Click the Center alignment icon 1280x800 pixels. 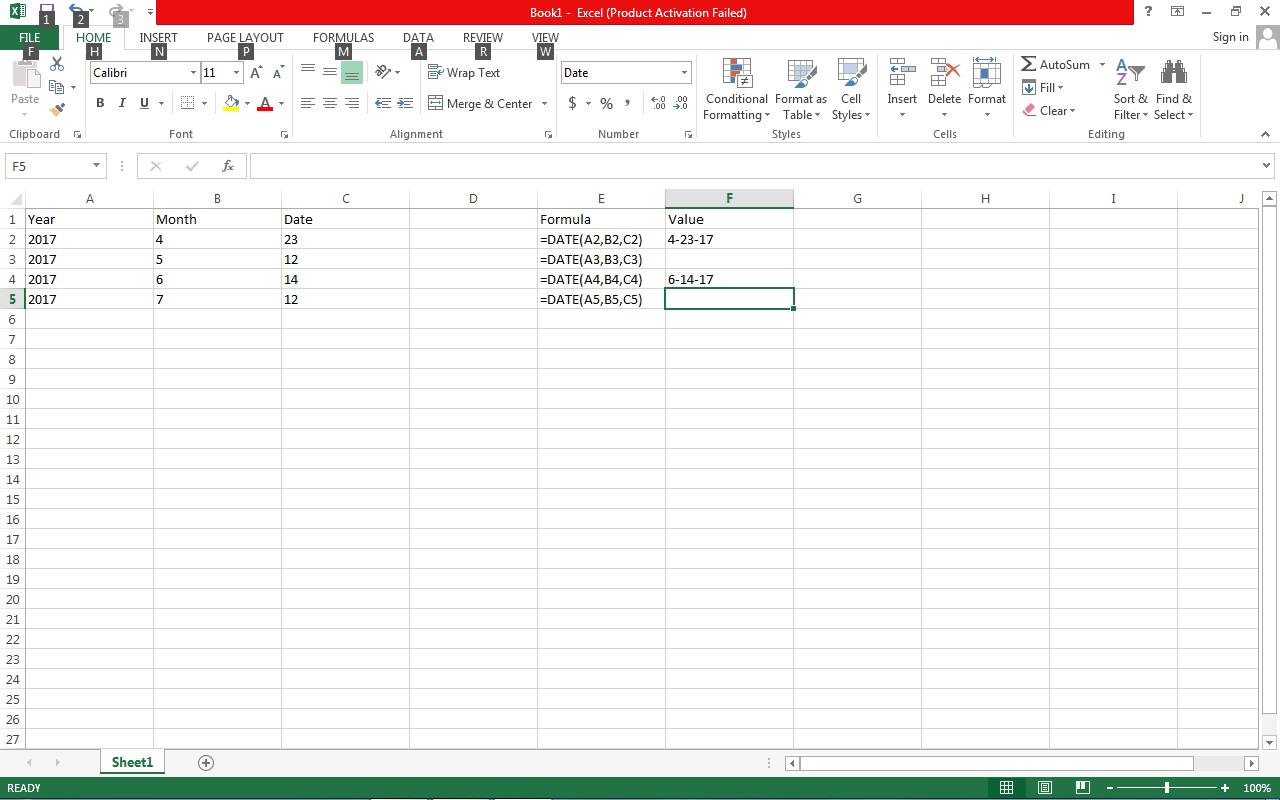point(329,103)
